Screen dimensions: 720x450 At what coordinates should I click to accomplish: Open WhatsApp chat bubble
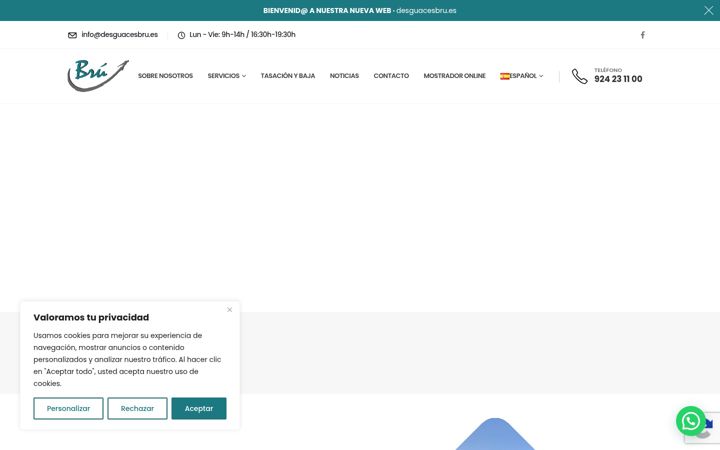[x=691, y=421]
